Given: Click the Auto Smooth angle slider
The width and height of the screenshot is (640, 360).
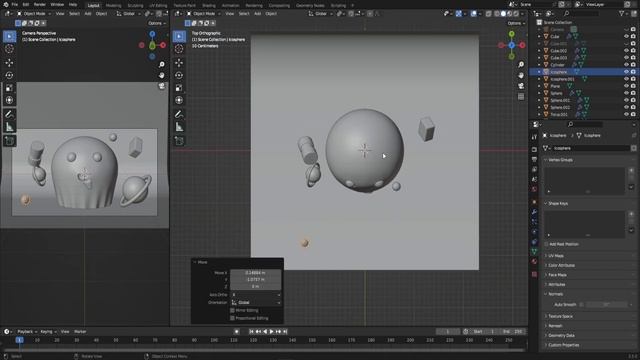Looking at the screenshot, I should coord(607,304).
